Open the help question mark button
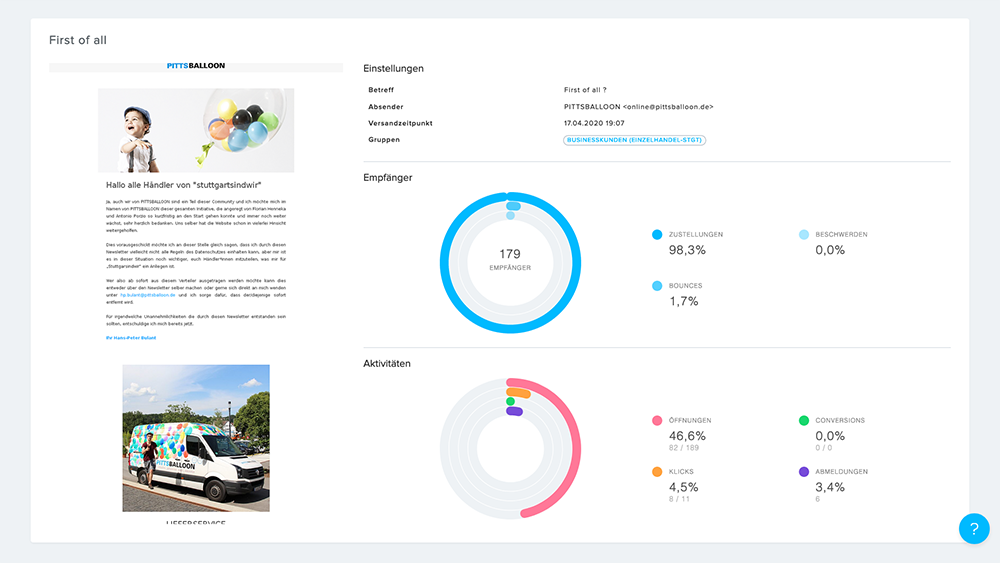The width and height of the screenshot is (1000, 563). coord(973,529)
